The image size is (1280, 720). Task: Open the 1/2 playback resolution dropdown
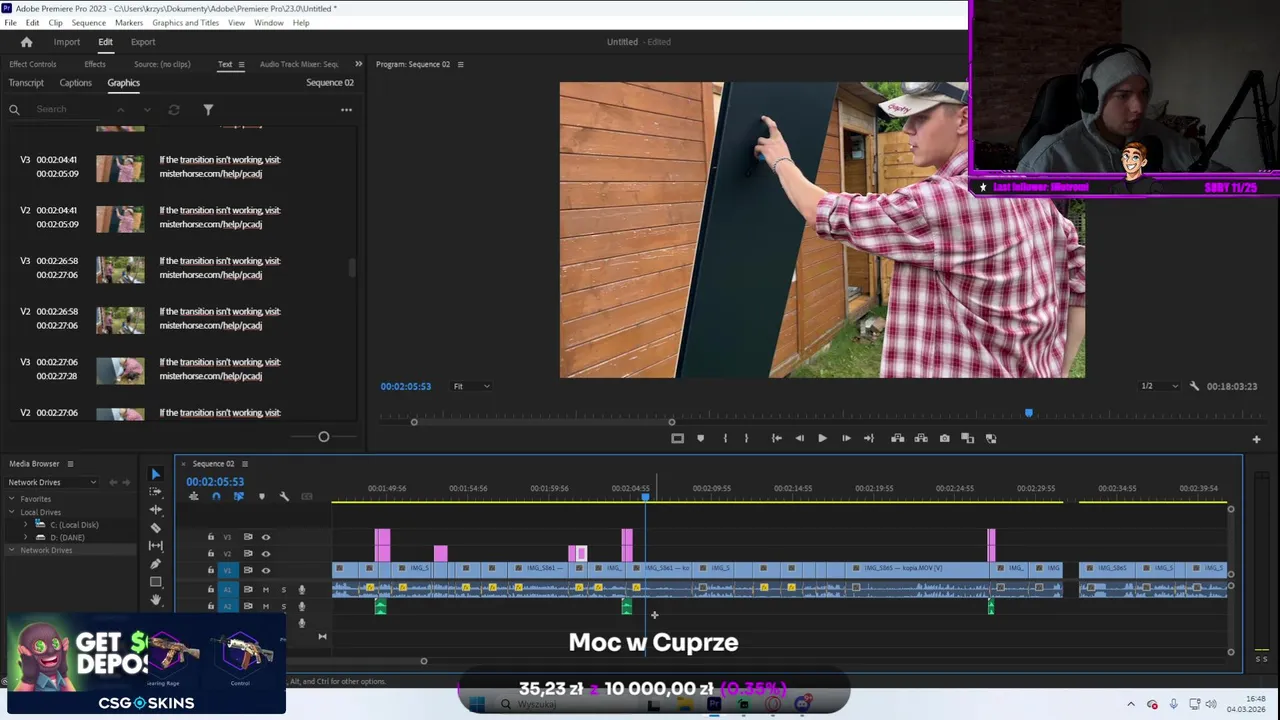pyautogui.click(x=1160, y=386)
